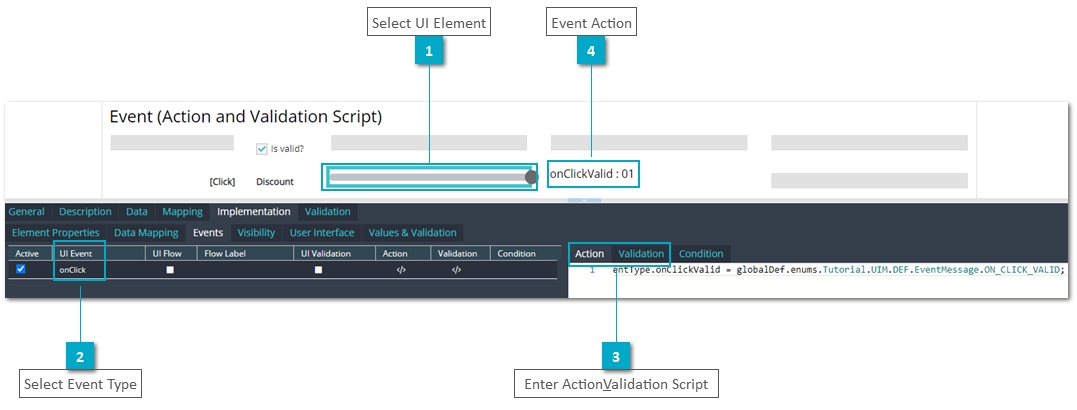Viewport: 1077px width, 410px height.
Task: Switch to Element Properties sub-tab
Action: pyautogui.click(x=56, y=233)
